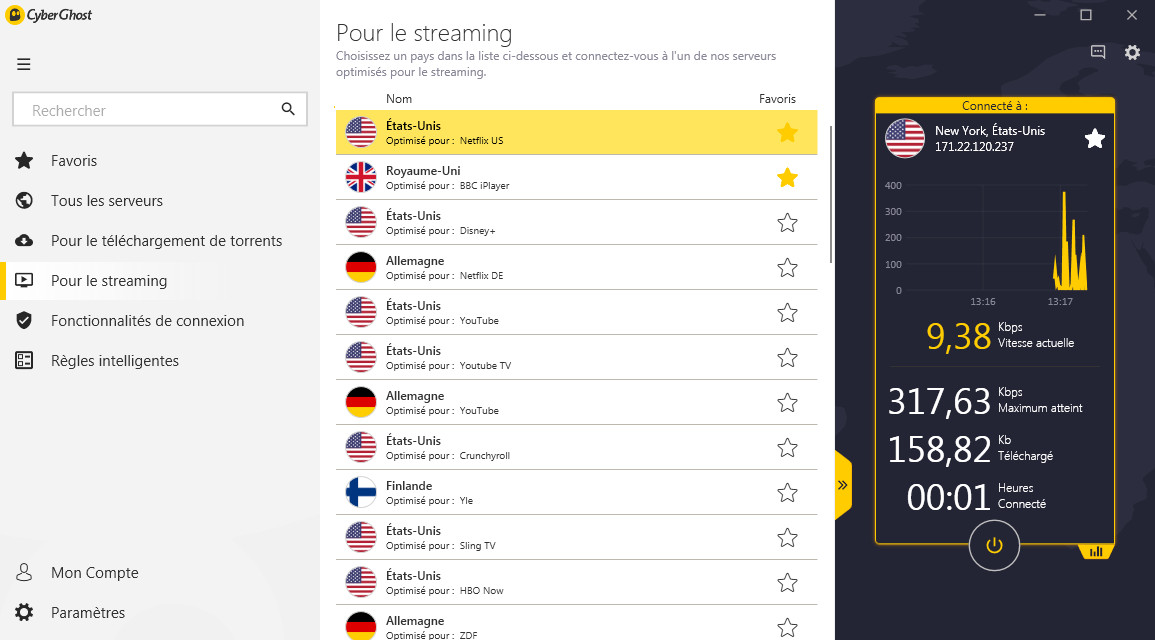Select Finlande Yle server row
This screenshot has width=1155, height=640.
tap(576, 493)
